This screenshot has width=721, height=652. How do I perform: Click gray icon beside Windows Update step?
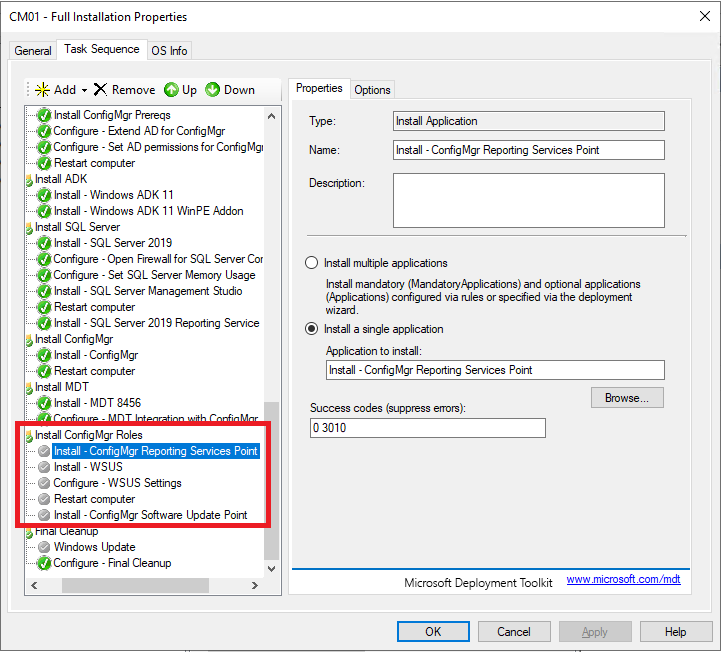coord(44,547)
